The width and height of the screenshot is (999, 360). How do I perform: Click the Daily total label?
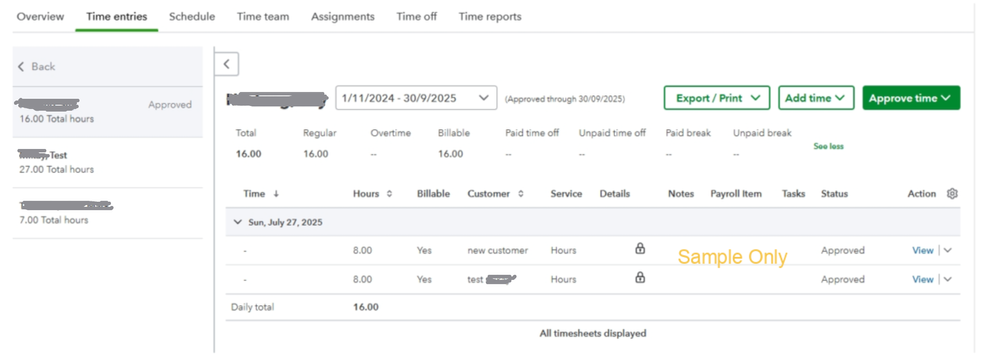point(252,307)
